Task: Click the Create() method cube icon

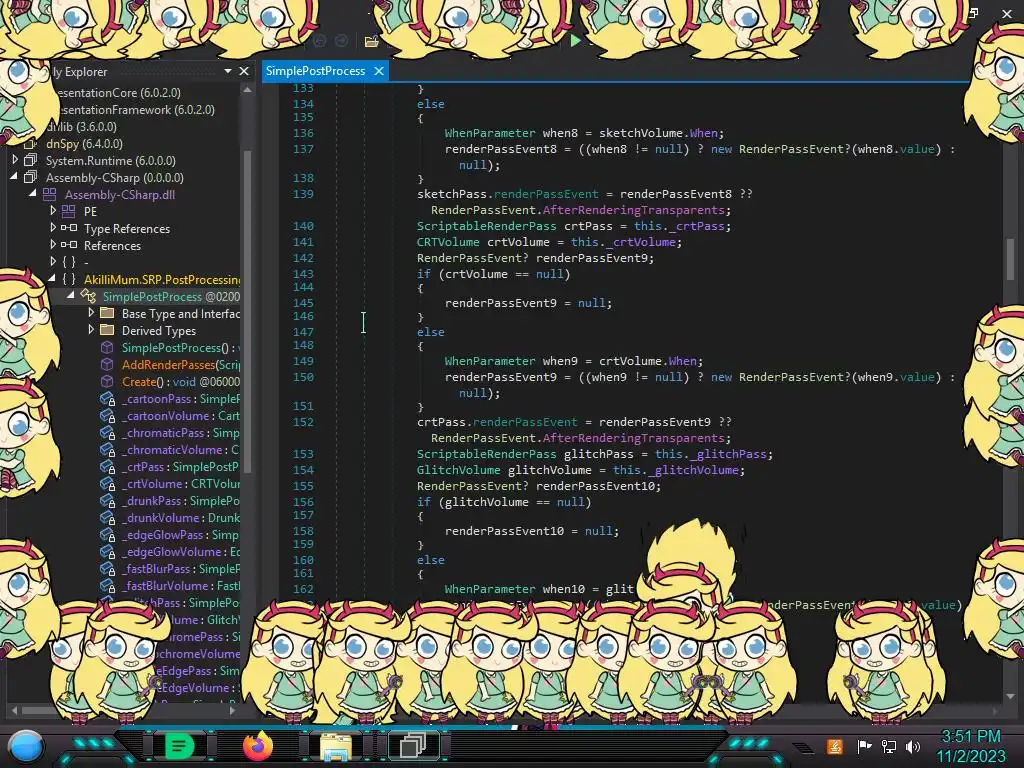Action: (107, 381)
